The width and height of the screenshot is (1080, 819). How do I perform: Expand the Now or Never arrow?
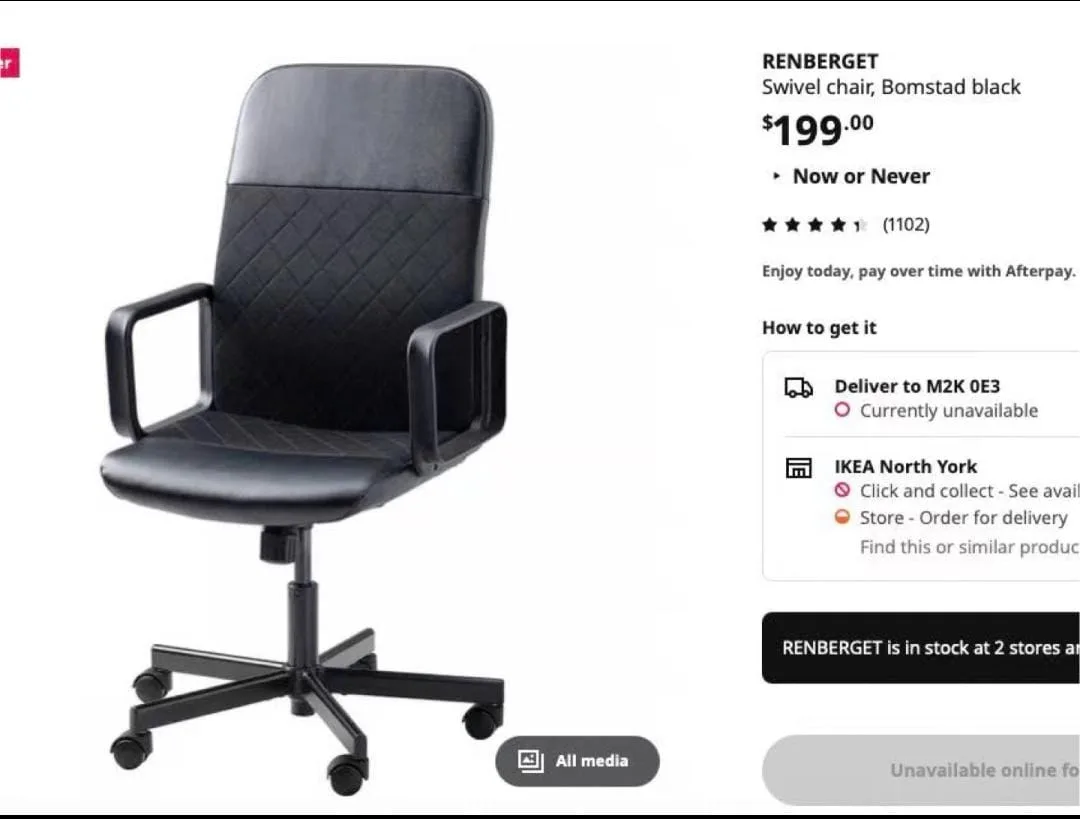tap(776, 176)
